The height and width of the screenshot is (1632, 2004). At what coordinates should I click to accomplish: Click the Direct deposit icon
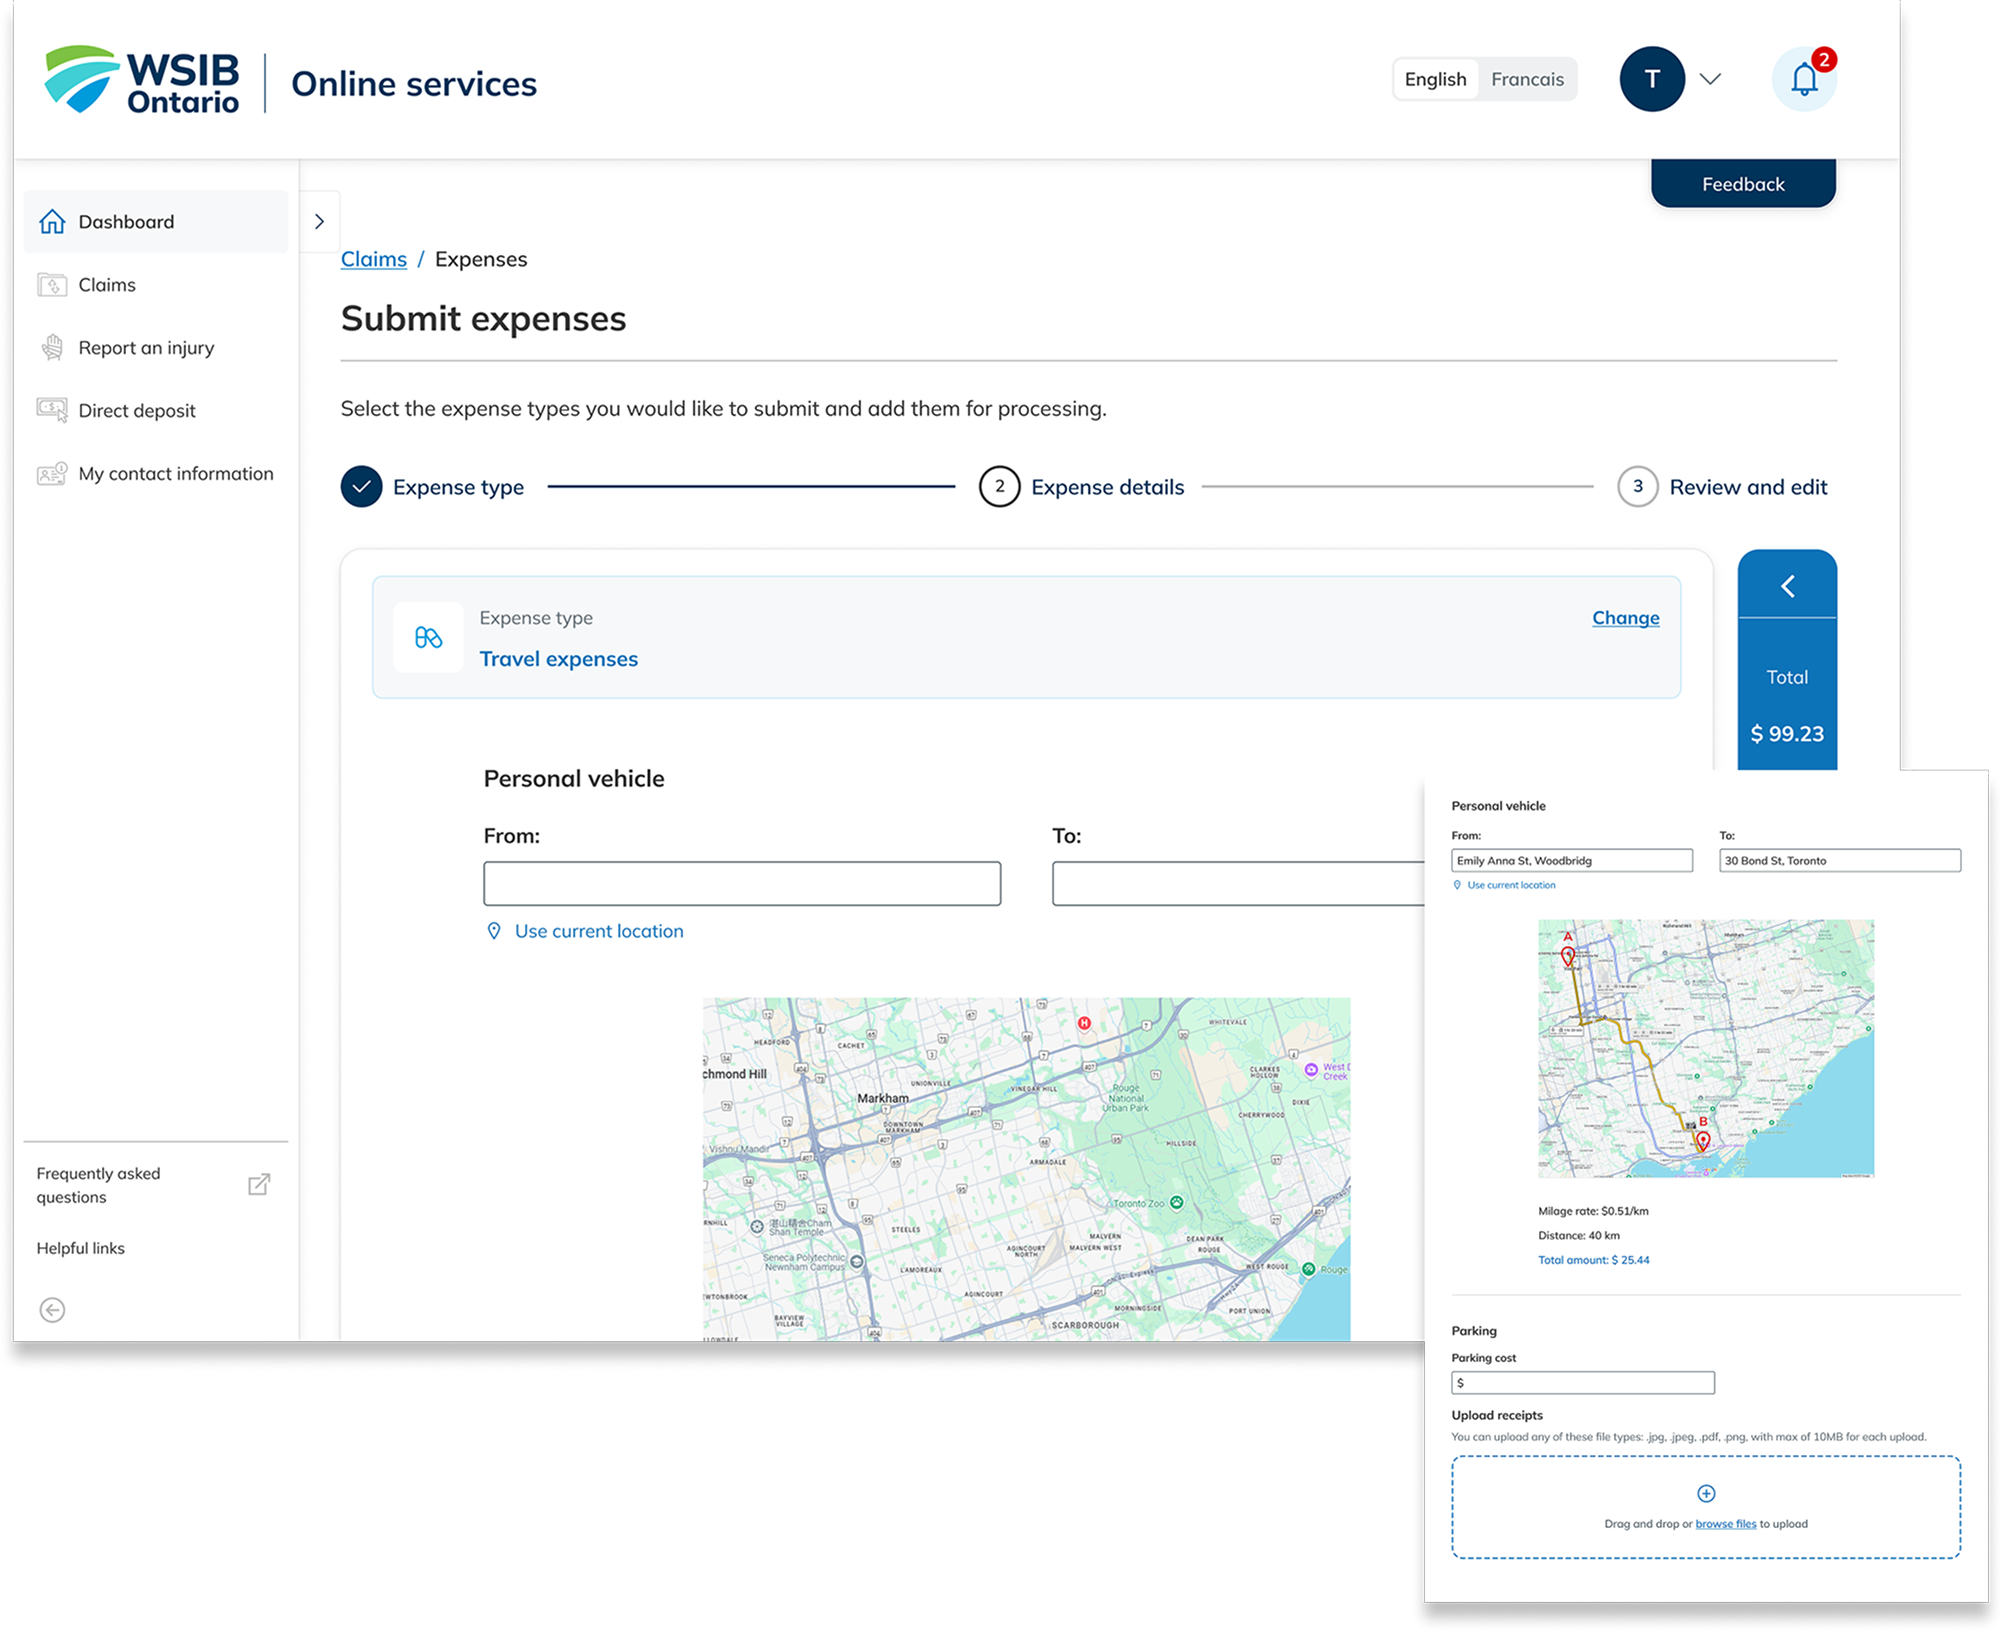pos(52,410)
